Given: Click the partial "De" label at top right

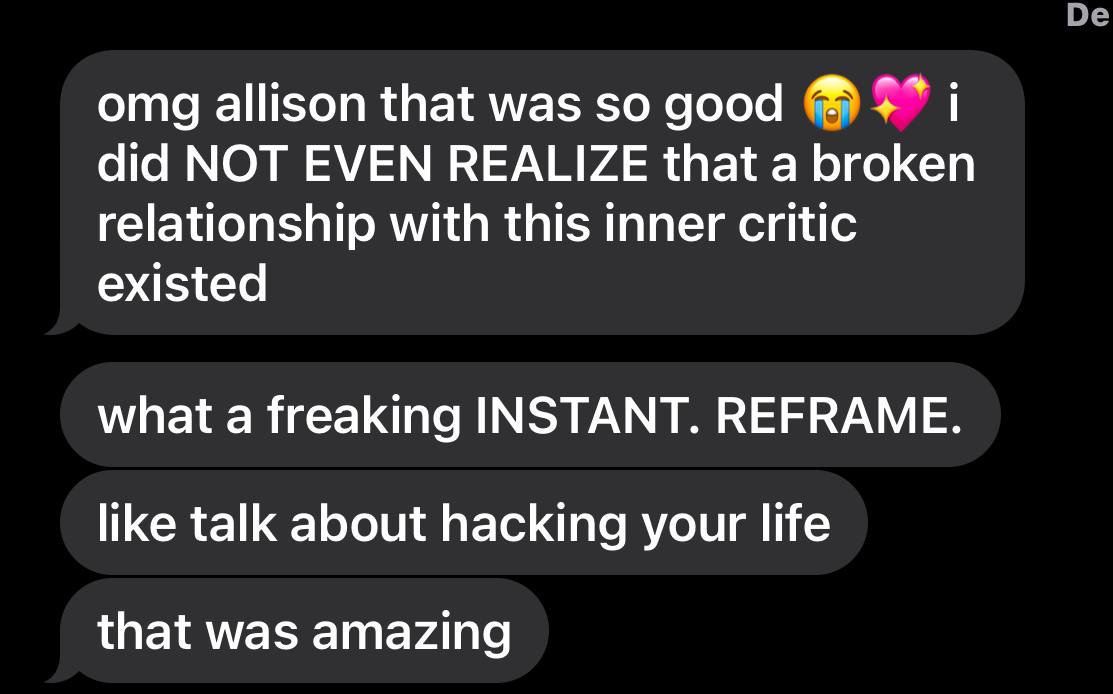Looking at the screenshot, I should [1090, 14].
